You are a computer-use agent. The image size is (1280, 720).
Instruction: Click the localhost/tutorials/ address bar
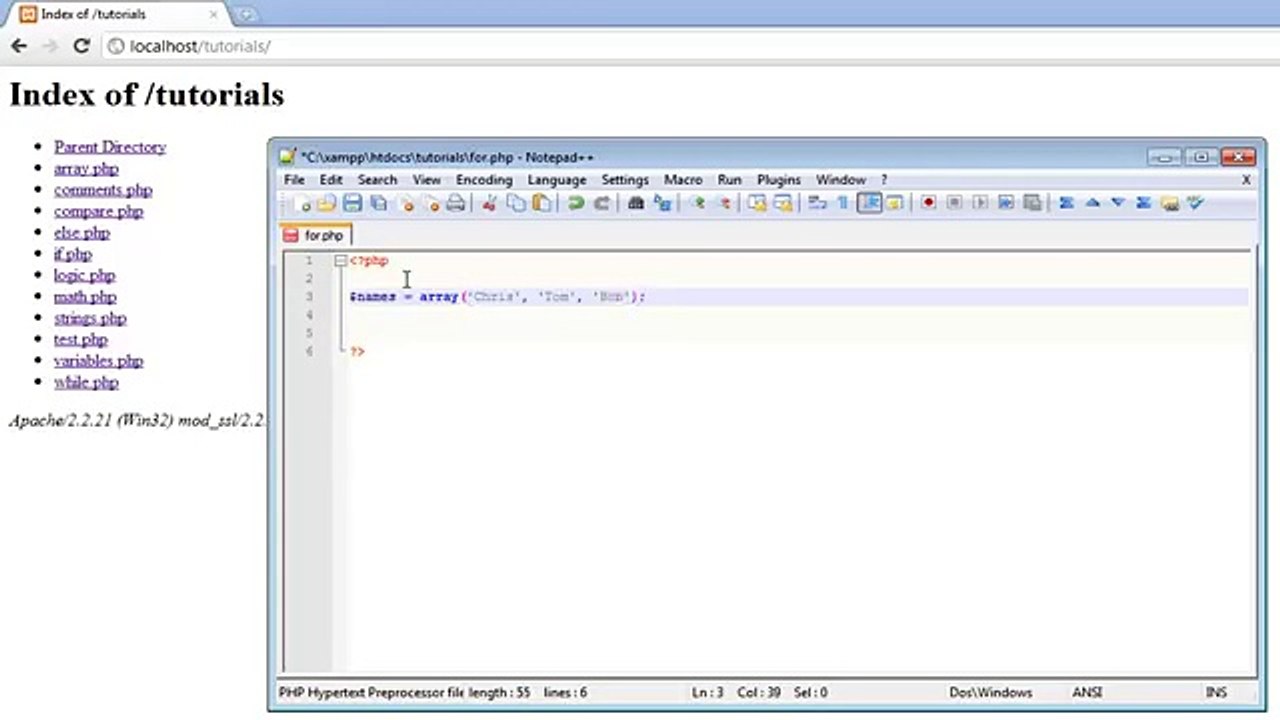tap(690, 46)
